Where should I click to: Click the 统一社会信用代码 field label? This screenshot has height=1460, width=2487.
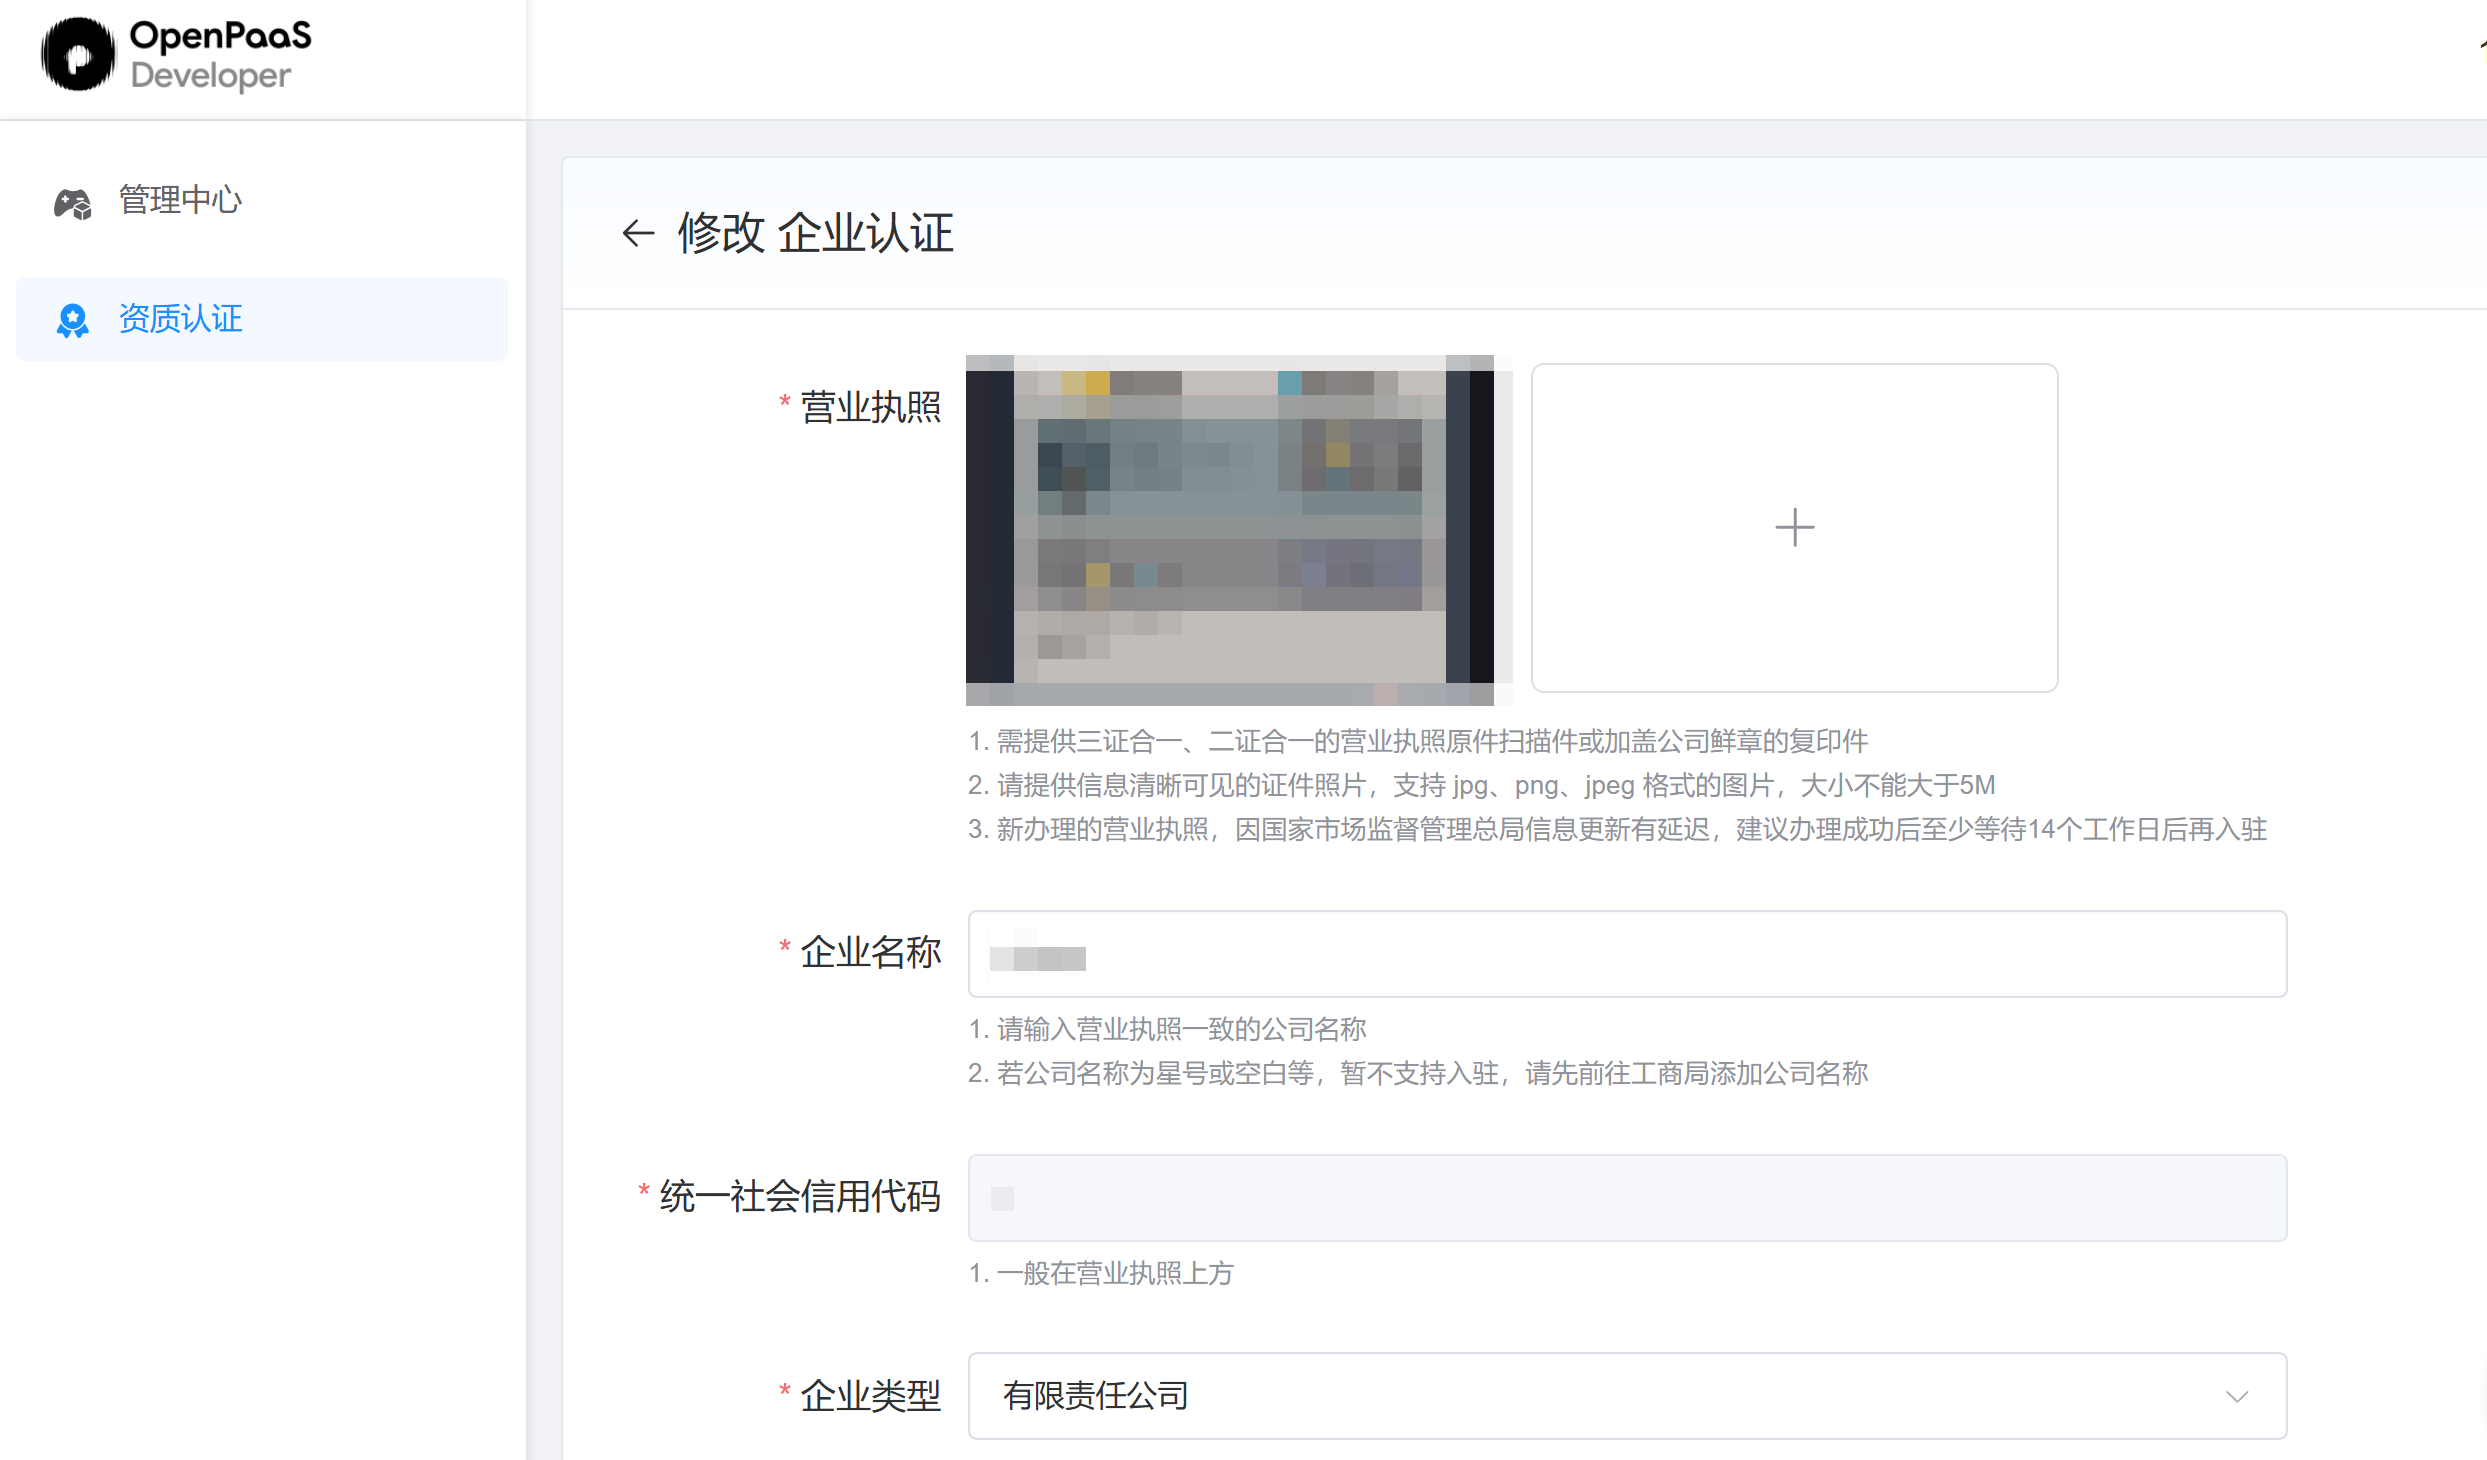coord(800,1196)
